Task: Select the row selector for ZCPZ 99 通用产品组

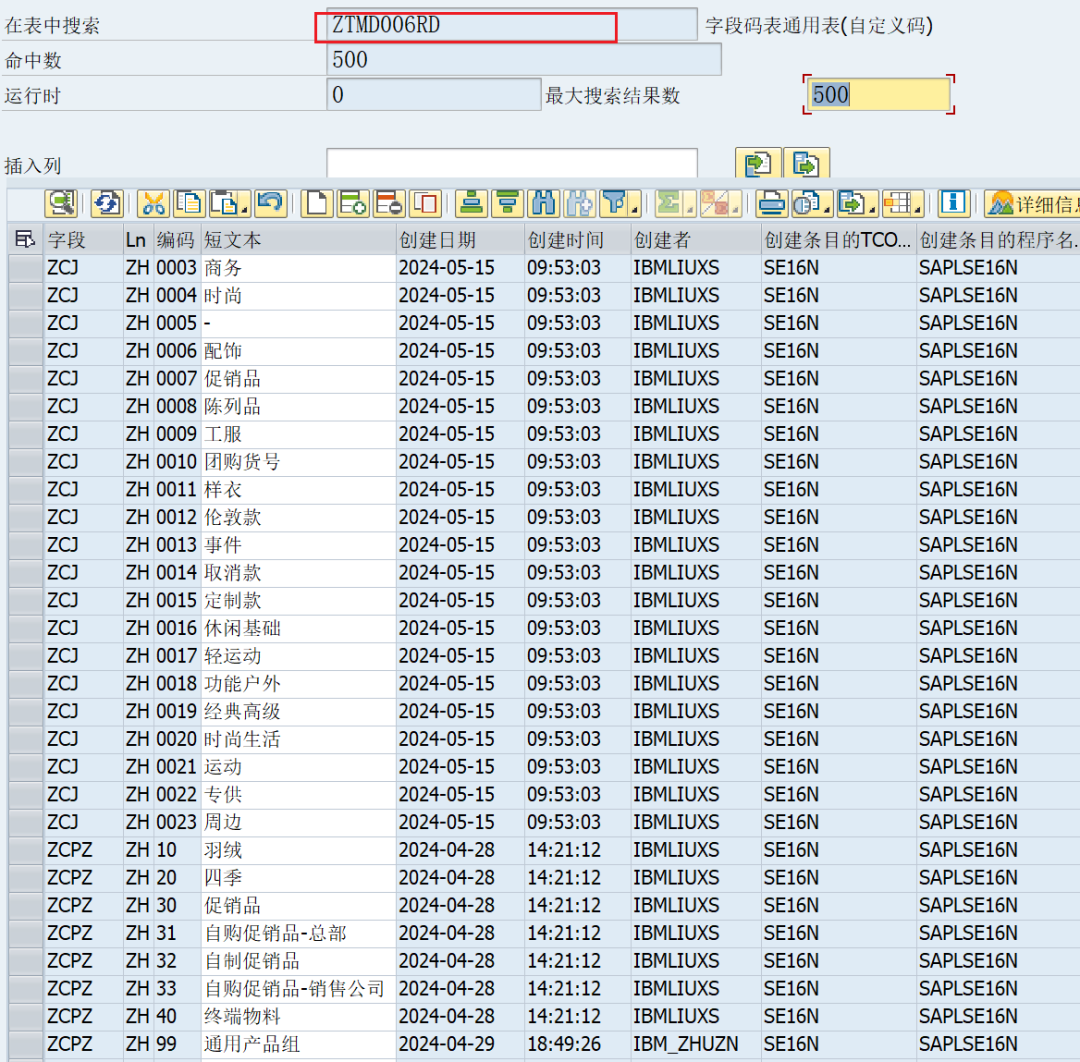Action: (x=25, y=1044)
